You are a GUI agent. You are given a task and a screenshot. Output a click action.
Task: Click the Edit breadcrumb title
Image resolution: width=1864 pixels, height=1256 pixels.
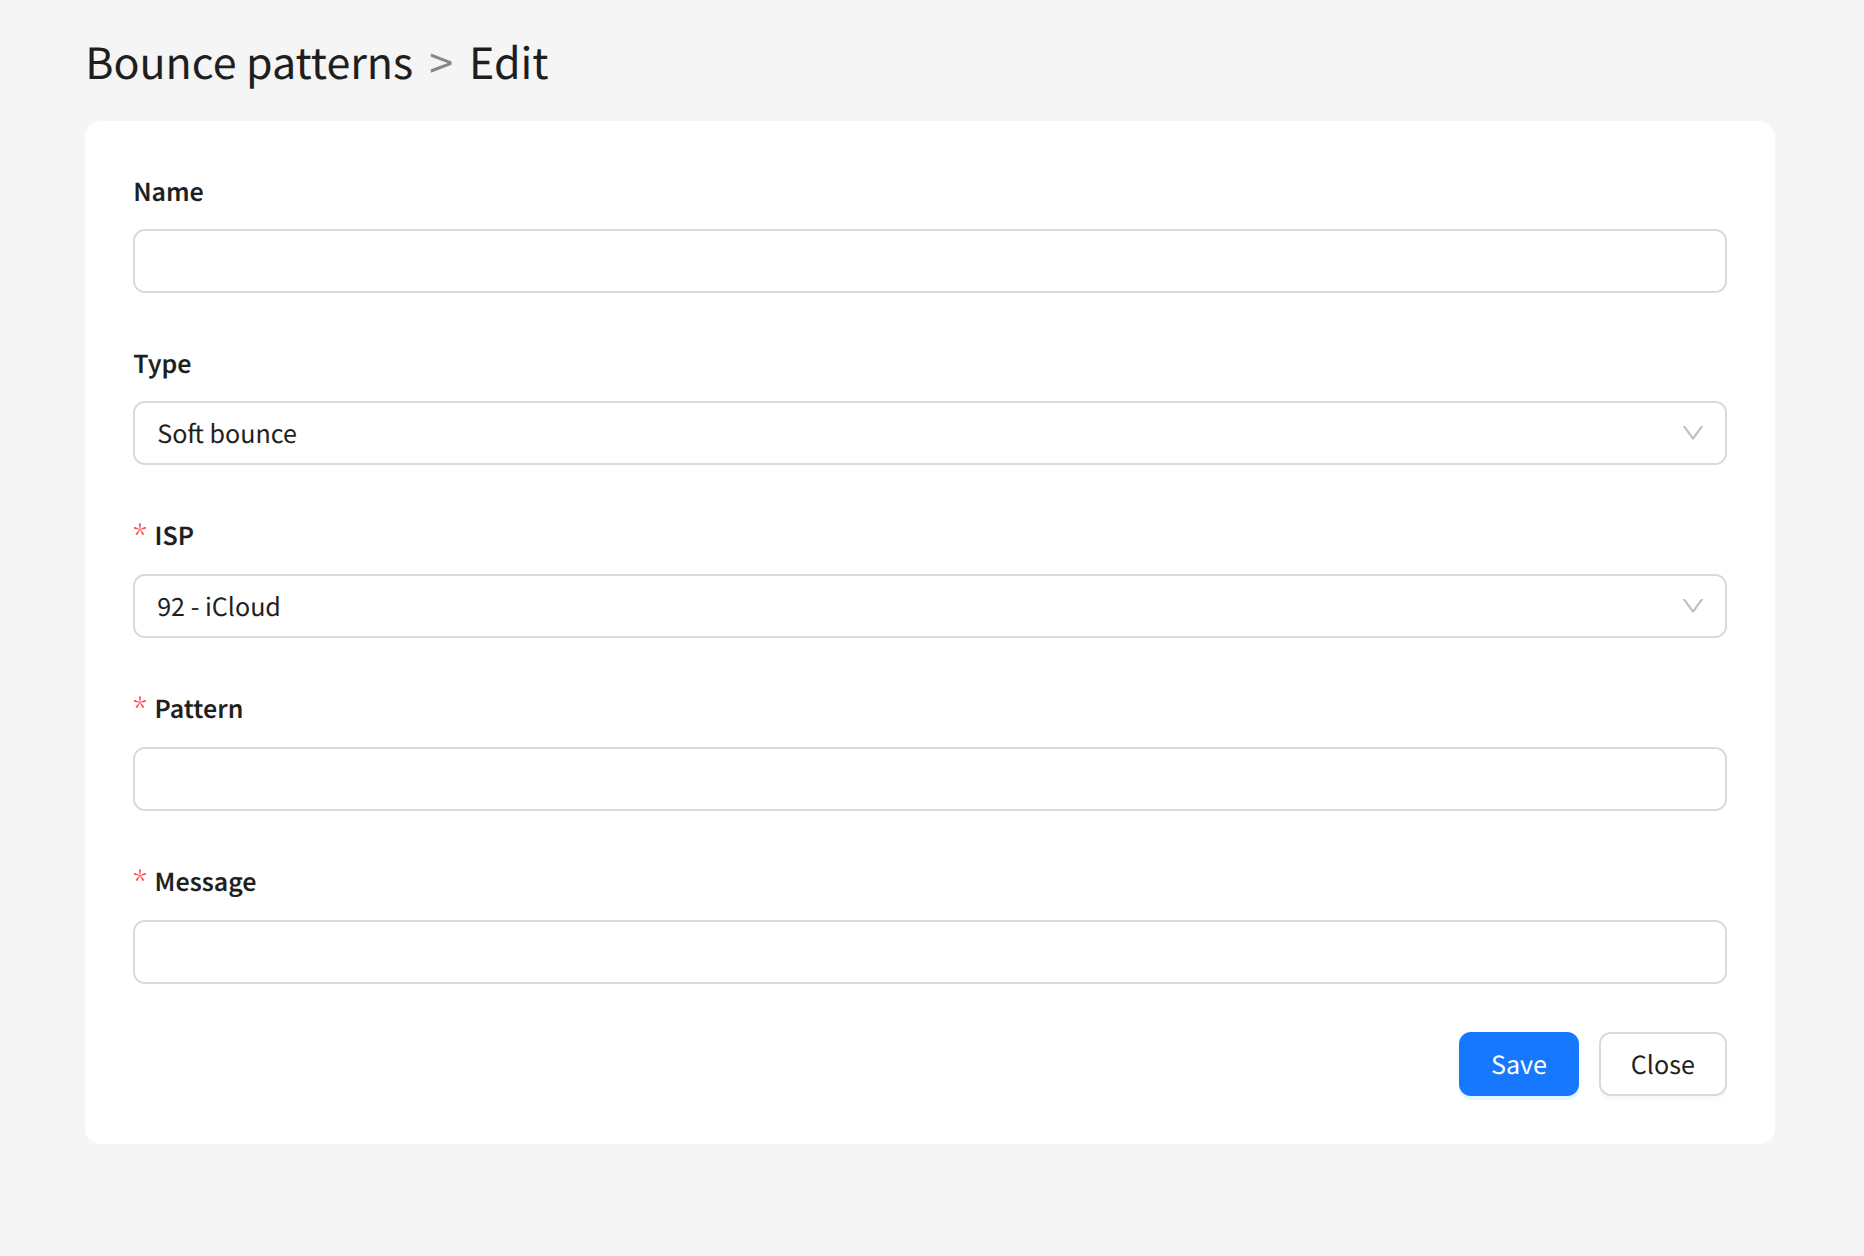tap(509, 64)
